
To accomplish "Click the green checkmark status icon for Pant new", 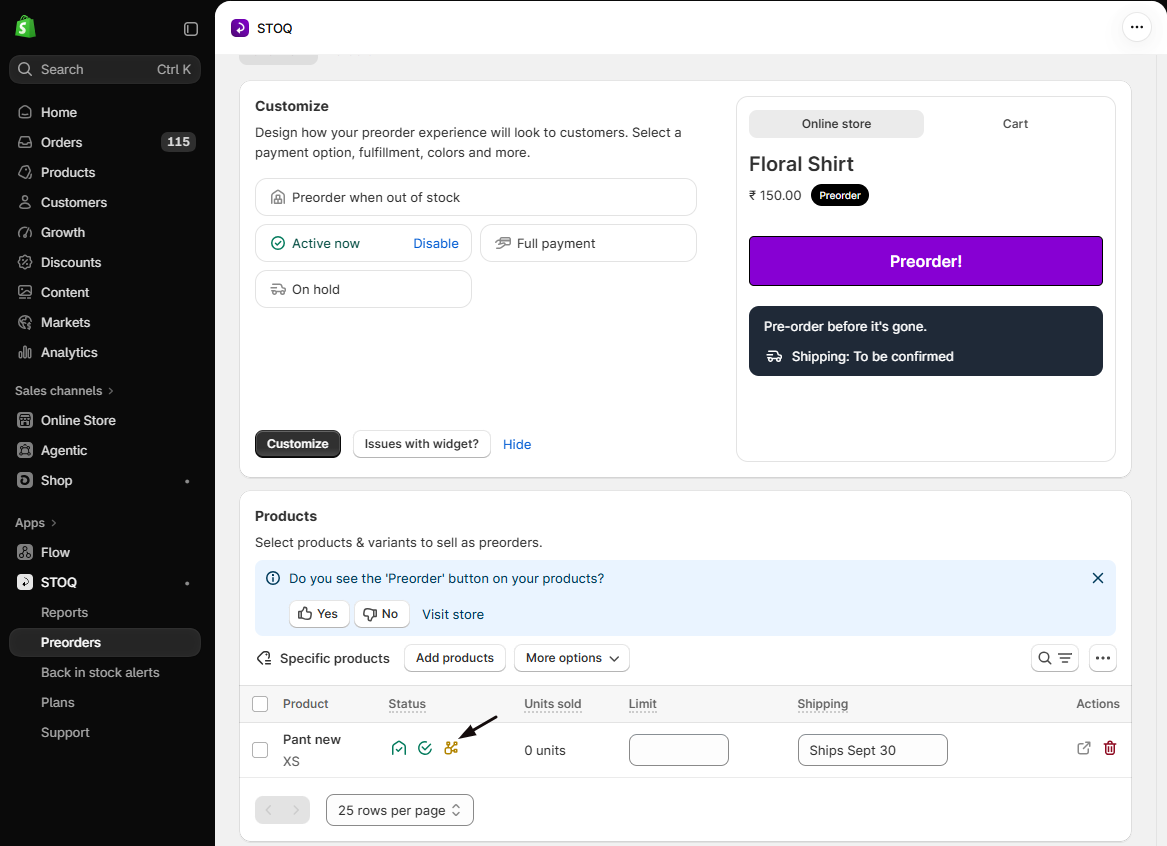I will 425,749.
